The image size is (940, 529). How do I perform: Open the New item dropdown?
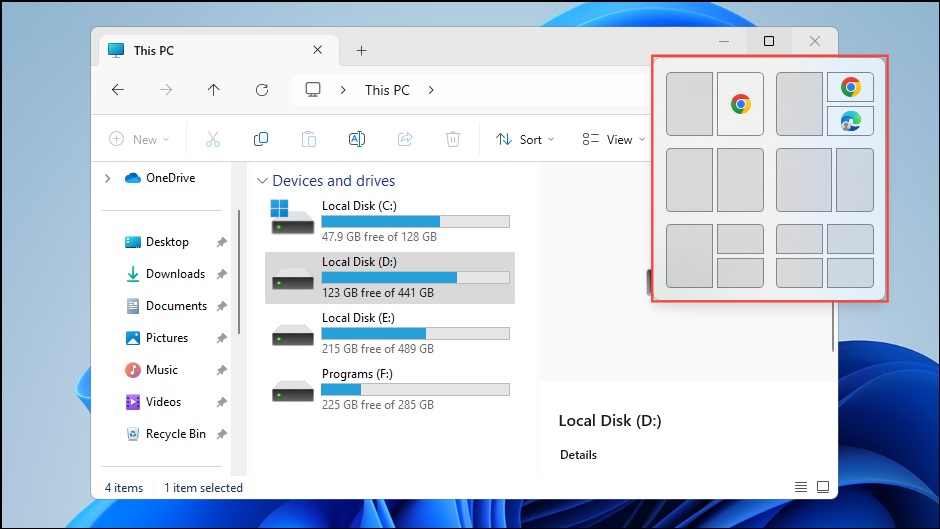pos(139,139)
